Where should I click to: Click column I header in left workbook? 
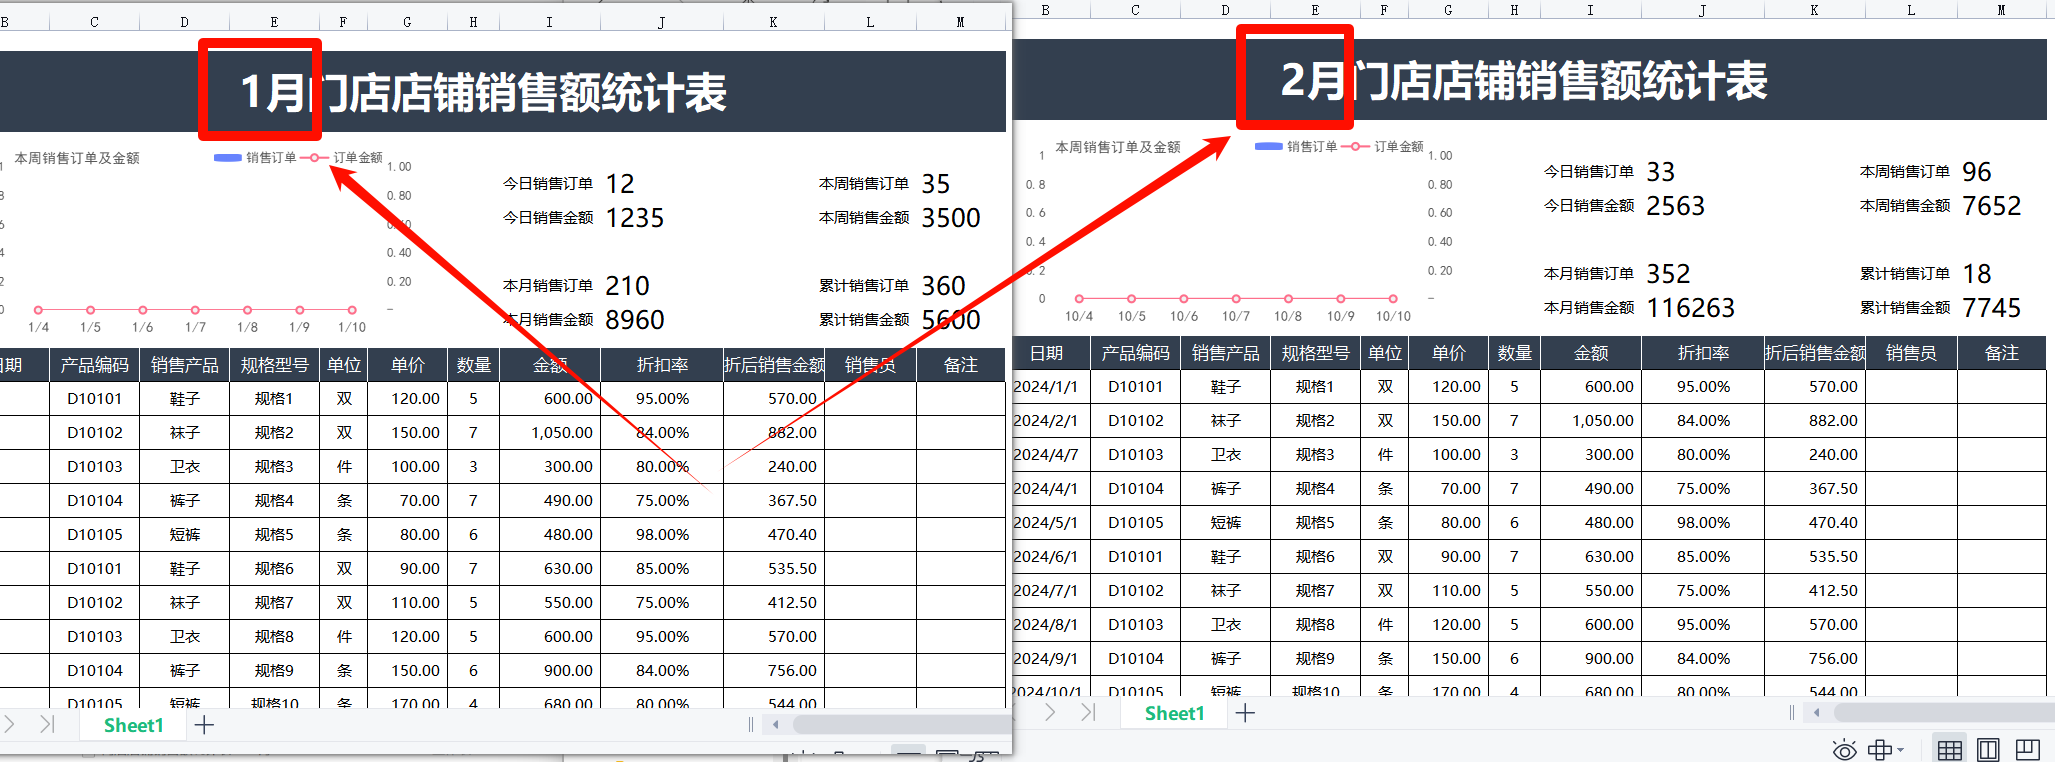[549, 22]
